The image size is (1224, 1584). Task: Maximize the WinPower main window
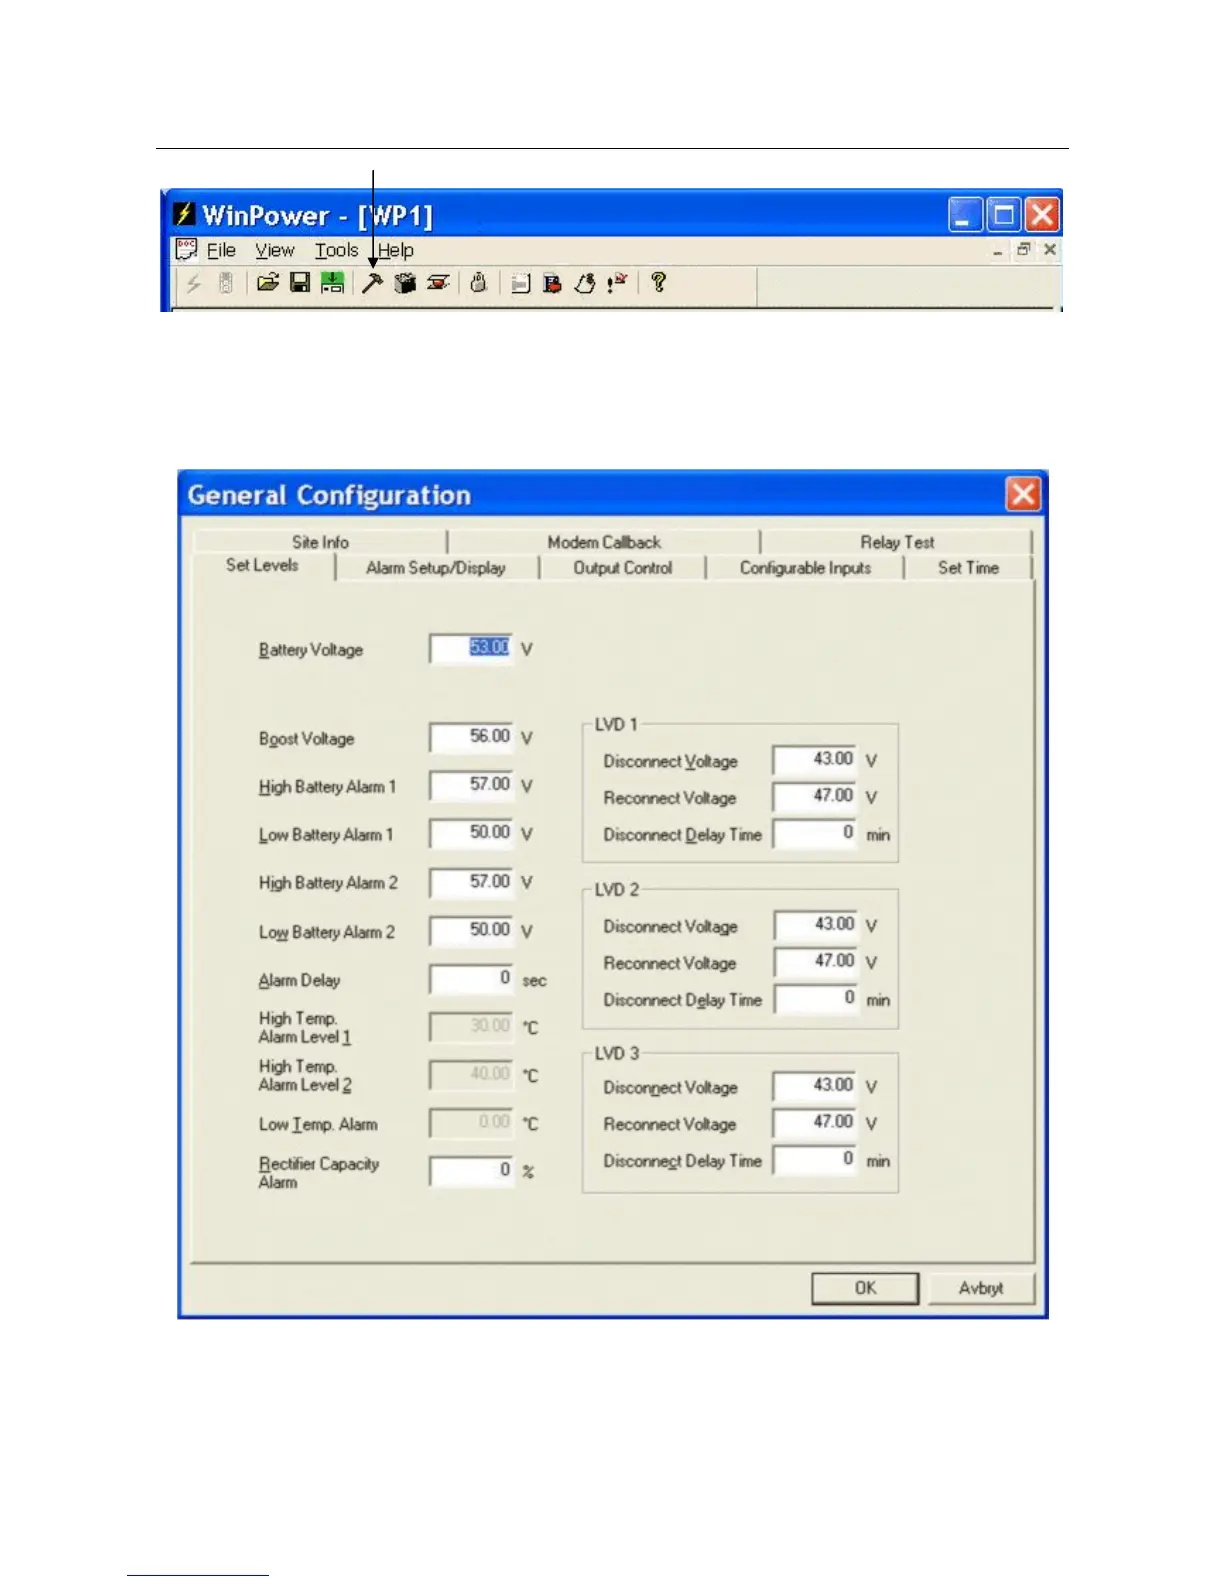tap(1003, 214)
